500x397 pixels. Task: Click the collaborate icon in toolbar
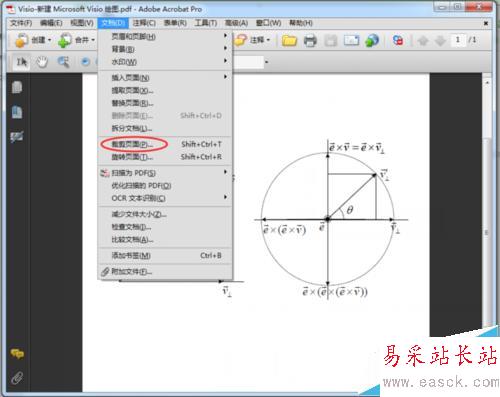click(x=398, y=40)
